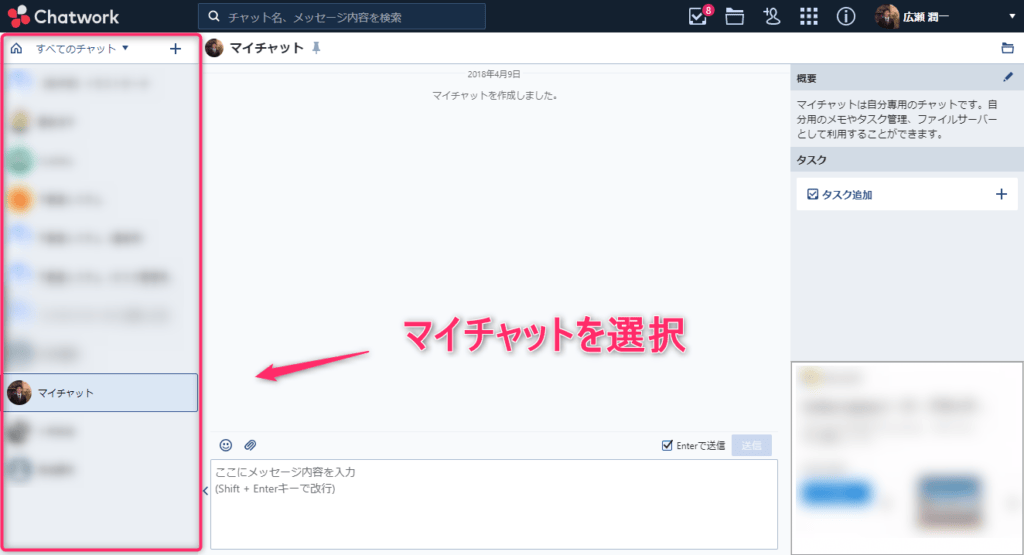Click the 概要 panel header

[907, 78]
